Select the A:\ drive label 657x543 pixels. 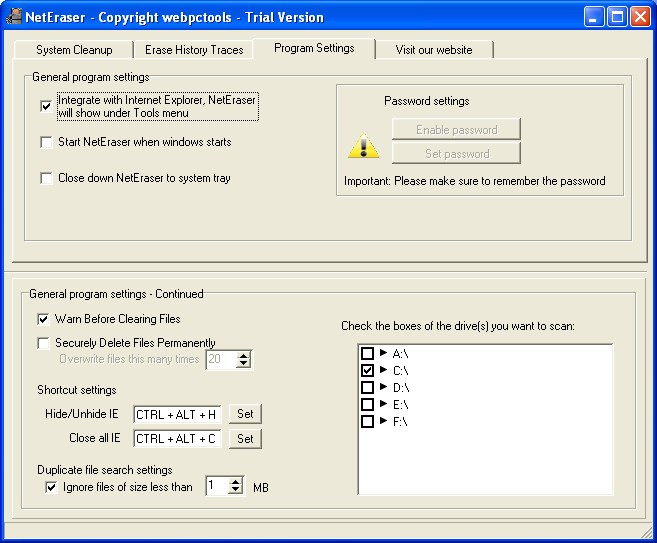click(401, 354)
